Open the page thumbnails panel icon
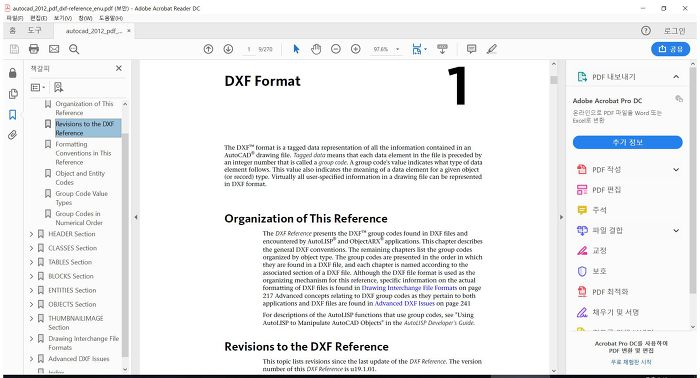700x378 pixels. [x=13, y=94]
